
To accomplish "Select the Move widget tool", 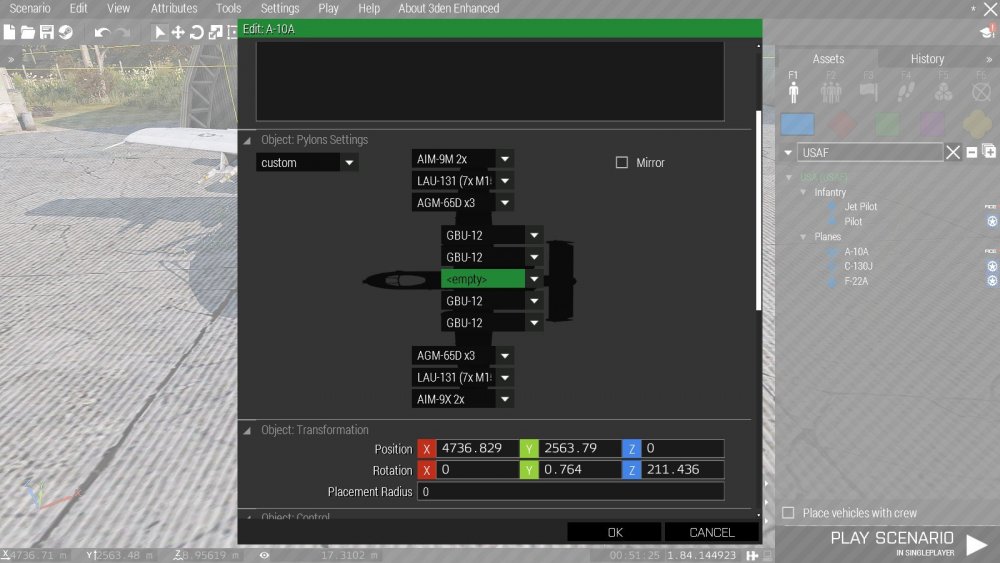I will point(178,32).
